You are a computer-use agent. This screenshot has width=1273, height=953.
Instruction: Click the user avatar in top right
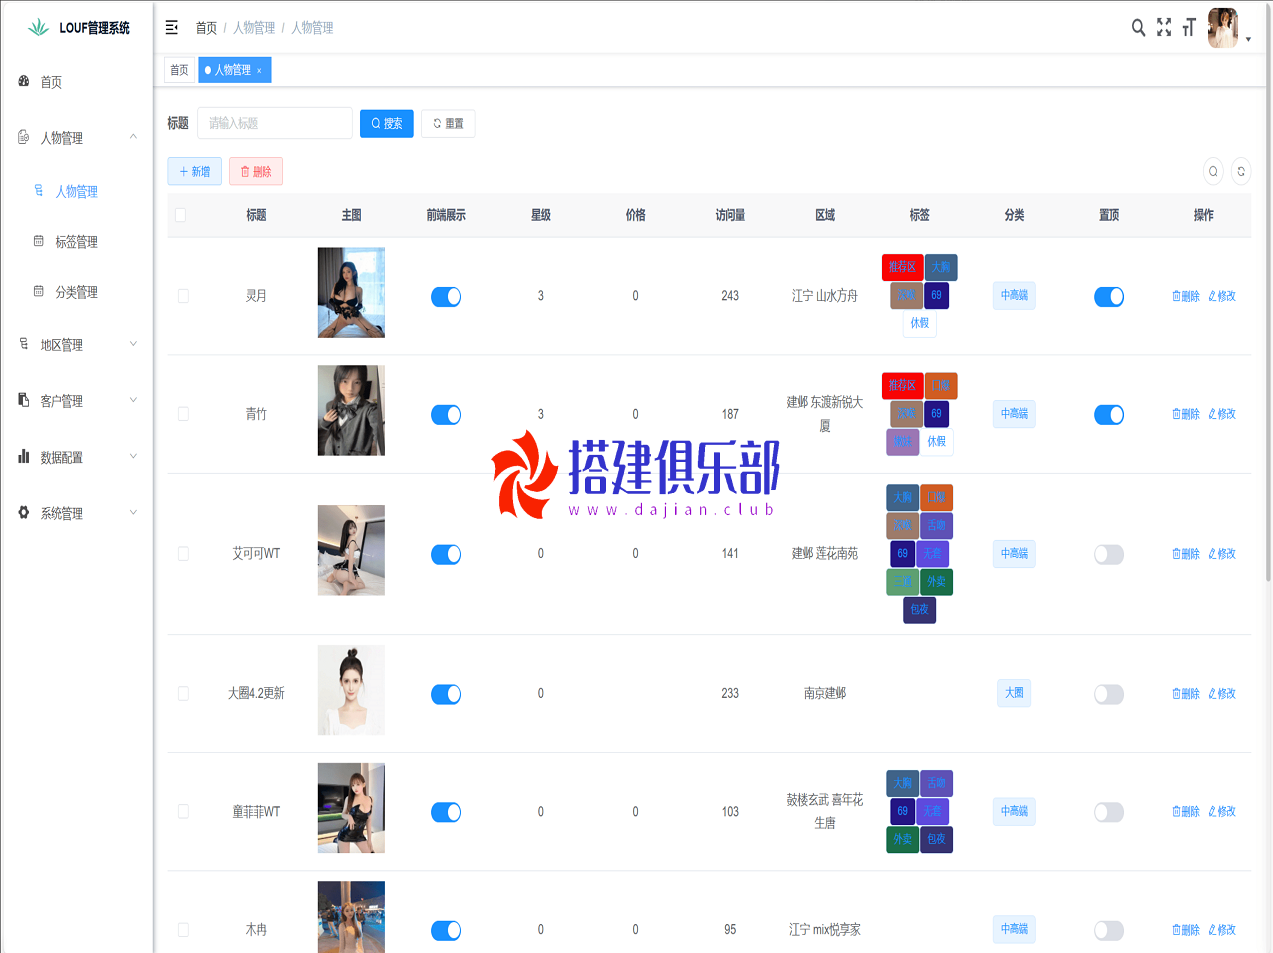tap(1223, 28)
